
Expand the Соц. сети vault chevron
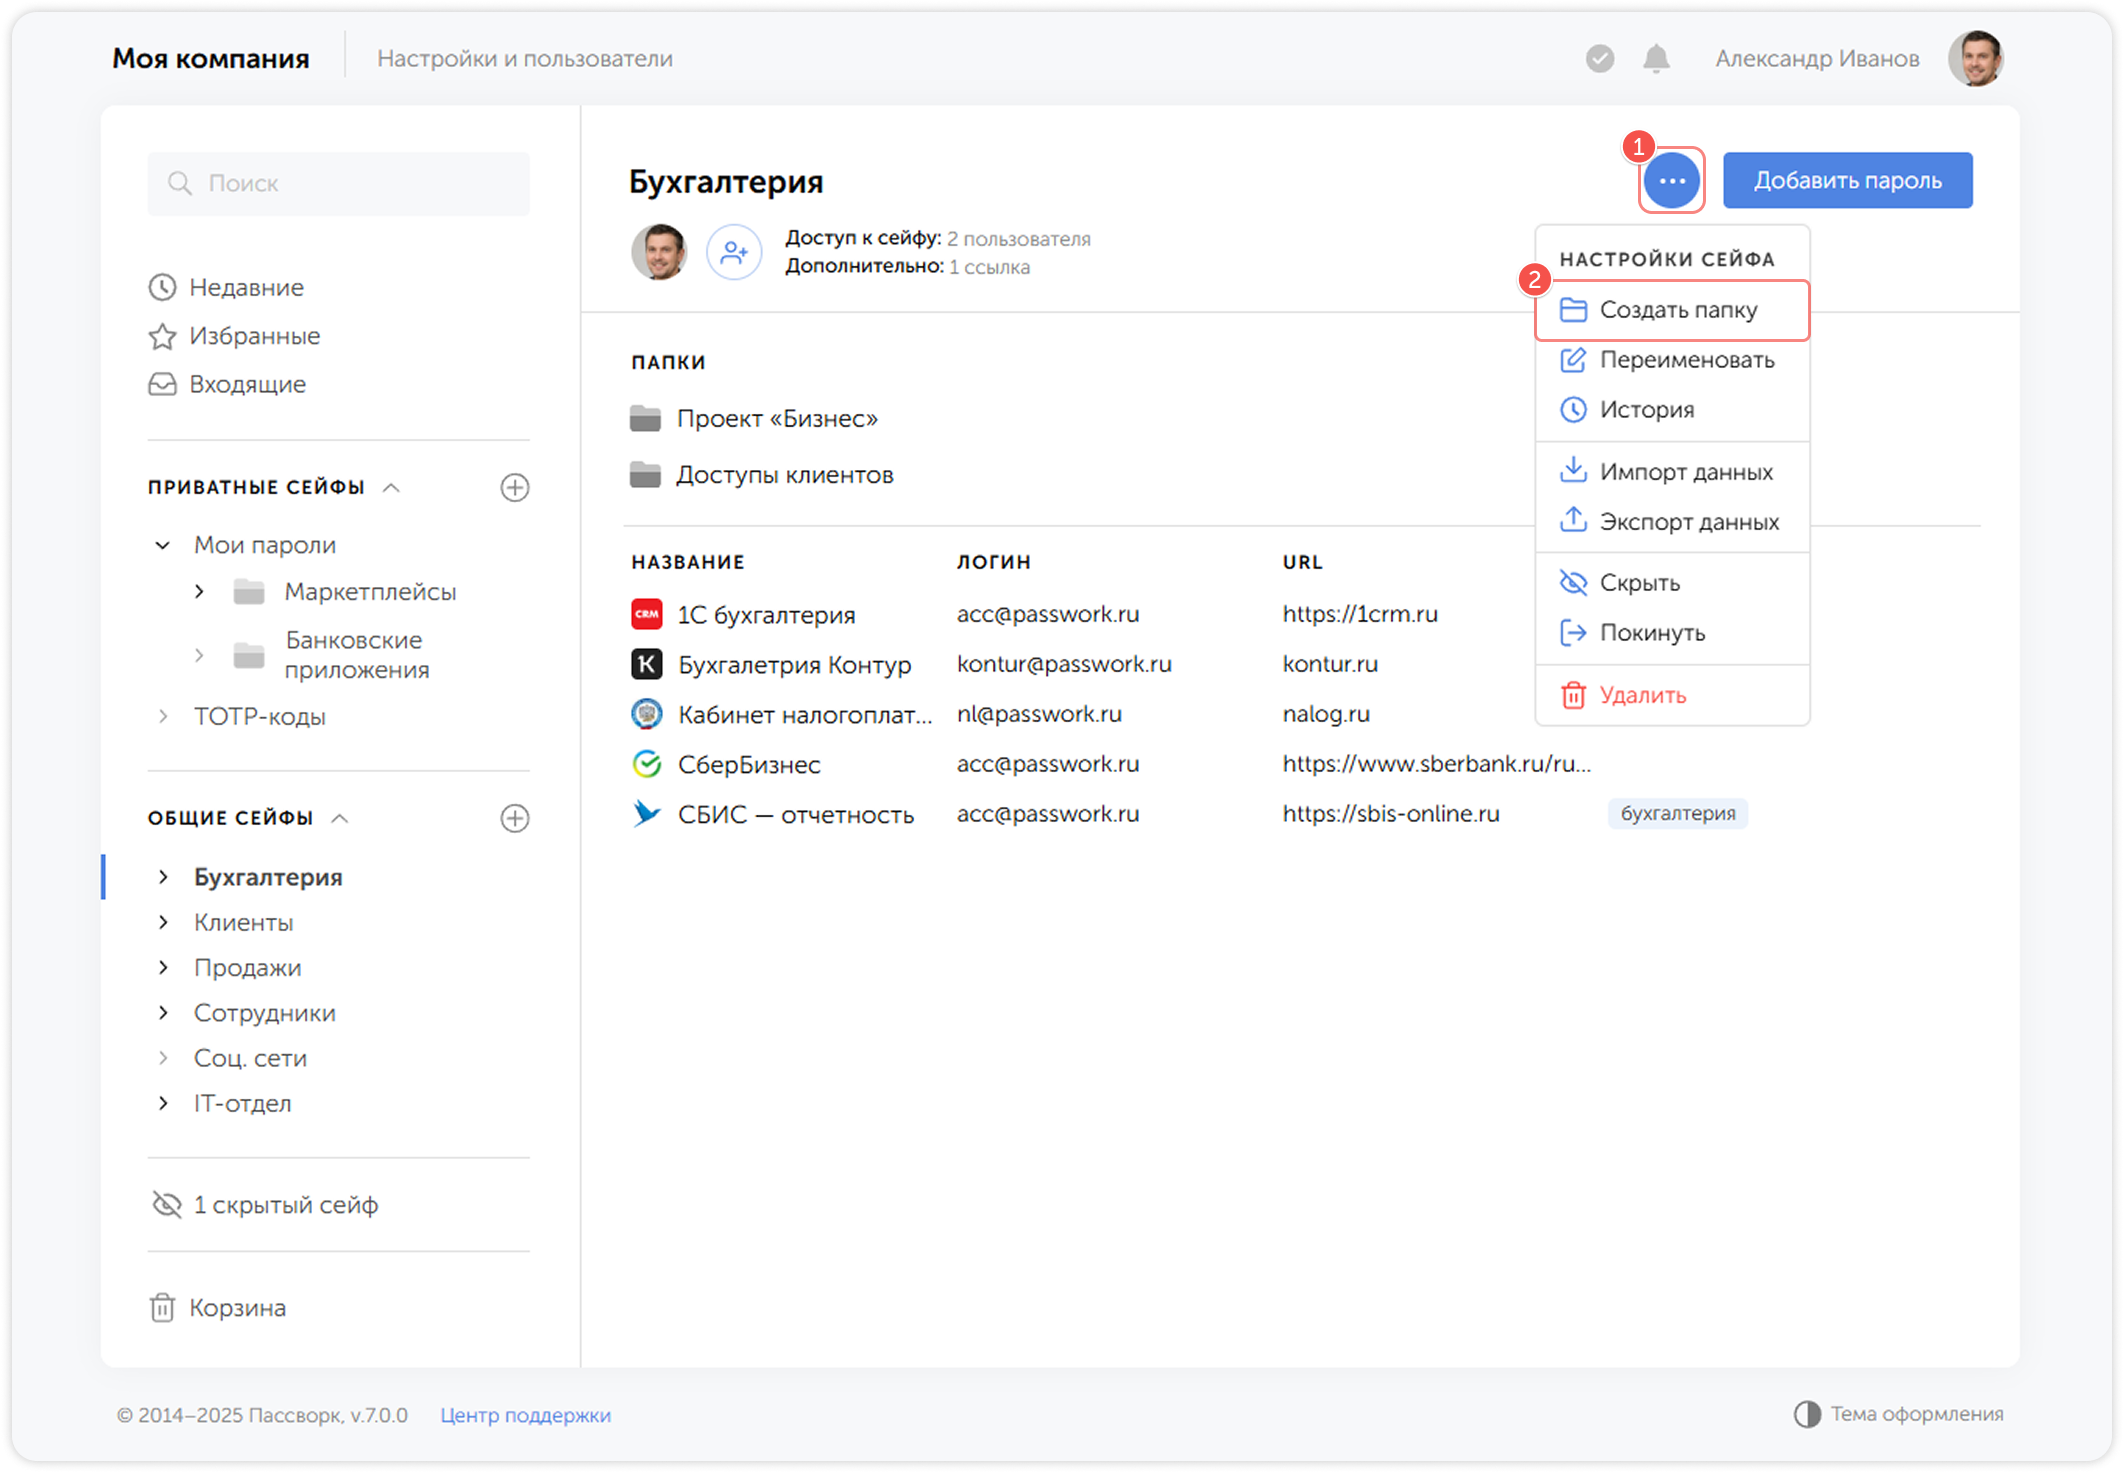(163, 1058)
